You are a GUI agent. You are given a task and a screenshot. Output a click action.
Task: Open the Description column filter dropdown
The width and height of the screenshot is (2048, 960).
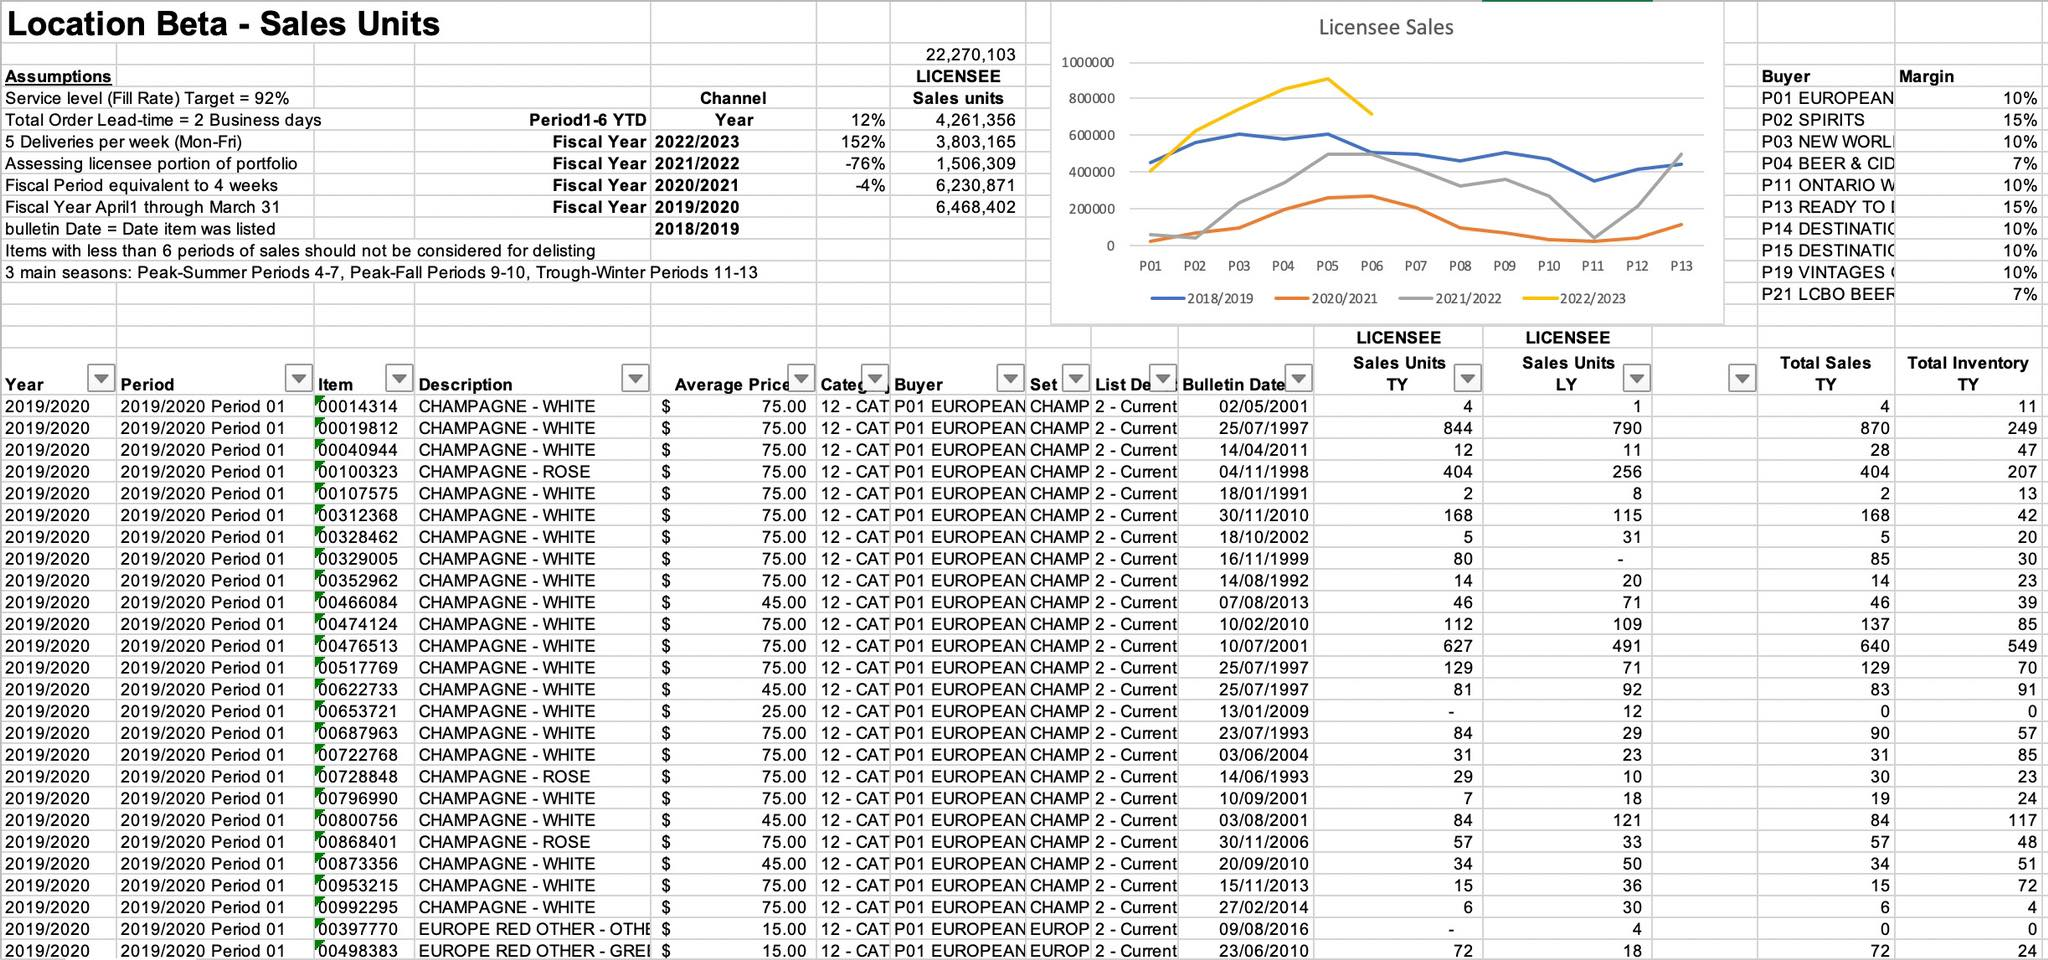[635, 378]
